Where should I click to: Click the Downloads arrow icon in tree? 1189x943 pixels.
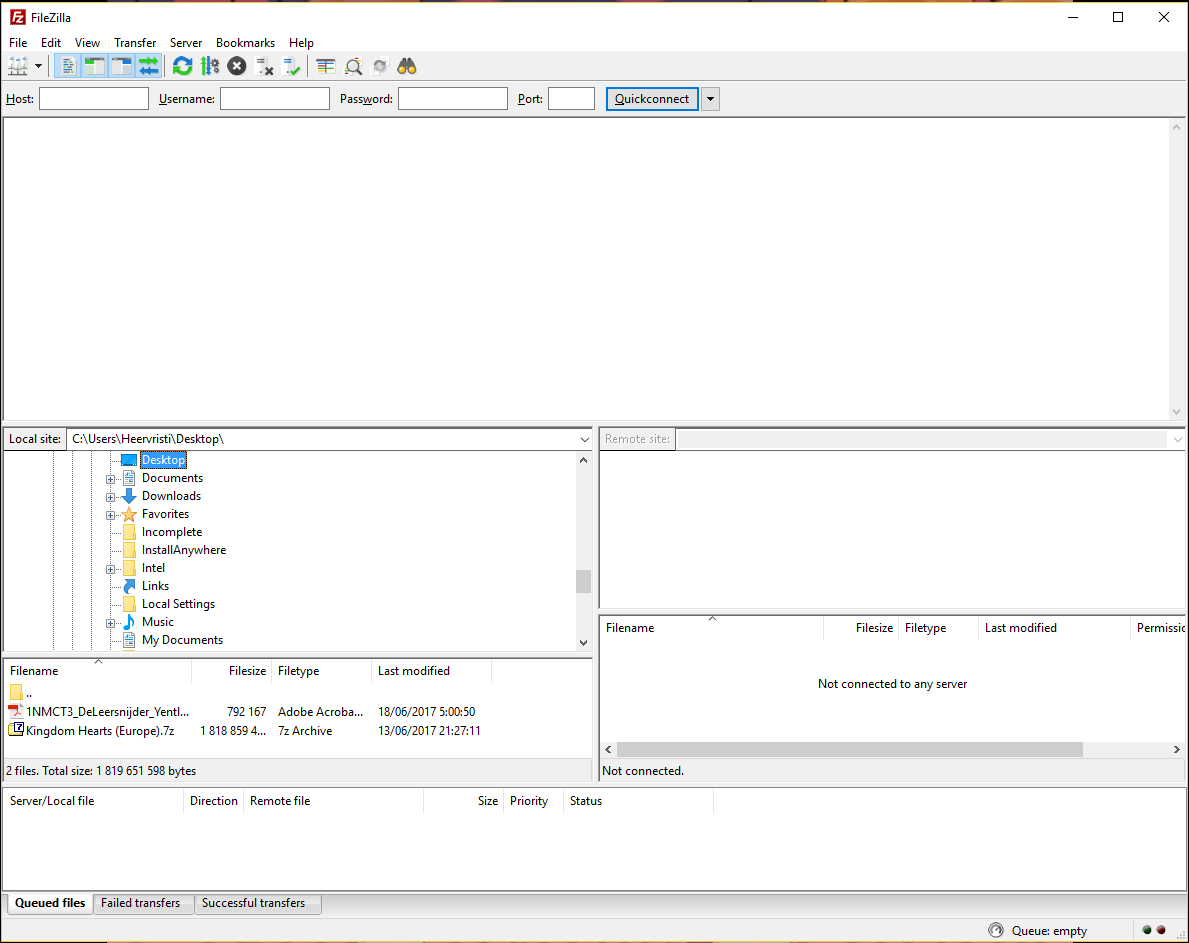click(129, 497)
